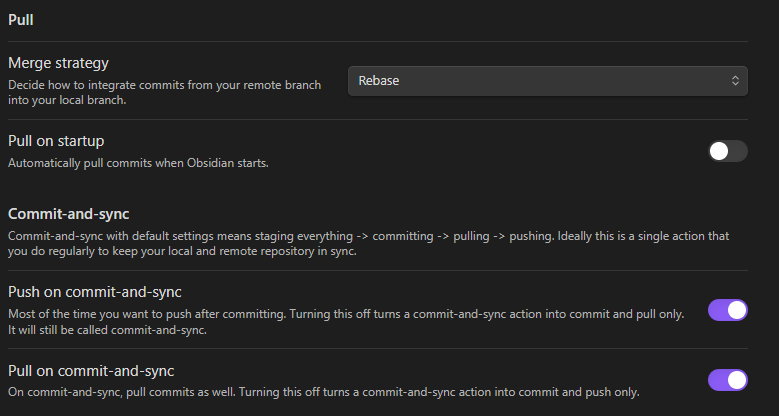Click the Commit-and-sync explanation paragraph

pyautogui.click(x=368, y=243)
